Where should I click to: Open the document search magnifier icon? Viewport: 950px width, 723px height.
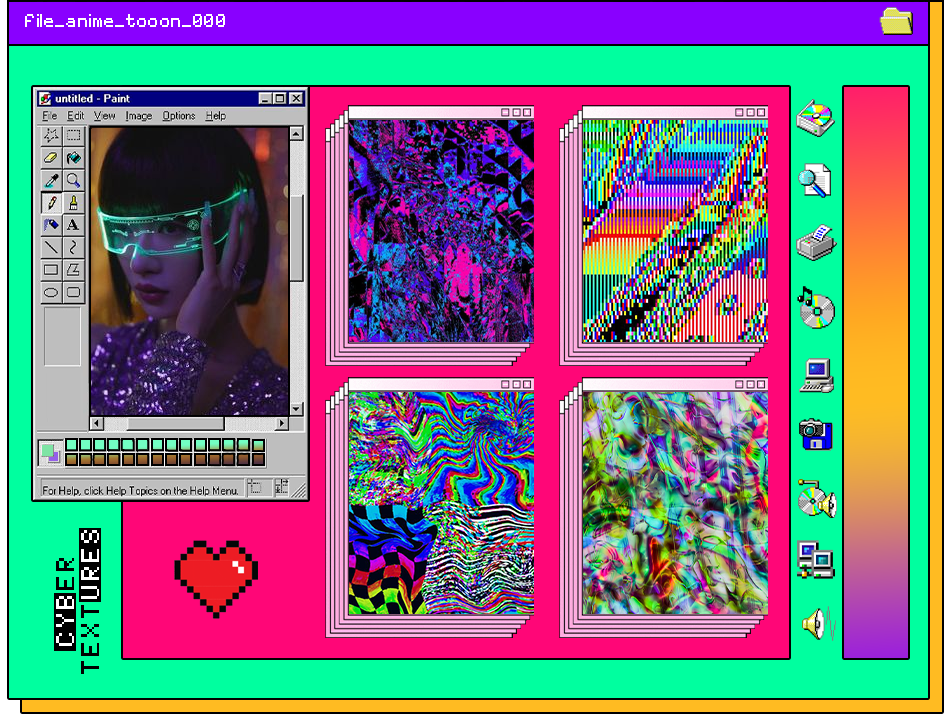pyautogui.click(x=815, y=181)
